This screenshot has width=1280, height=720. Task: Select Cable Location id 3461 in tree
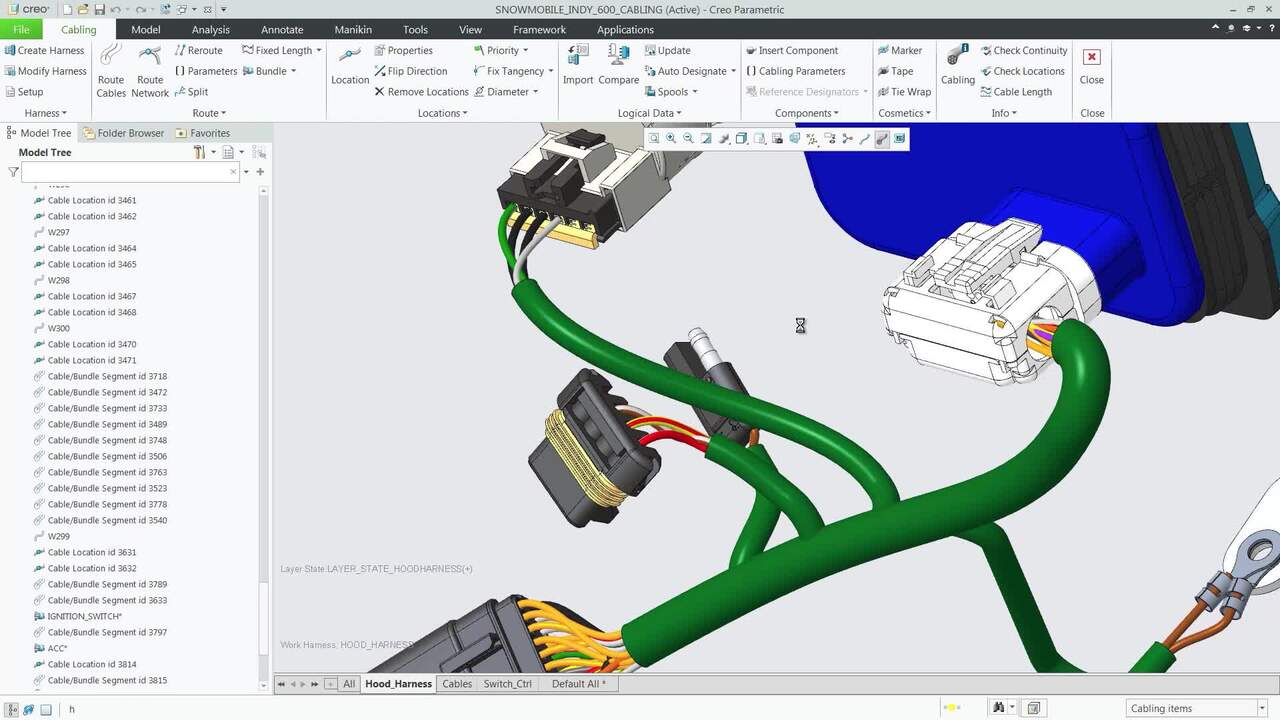click(85, 200)
